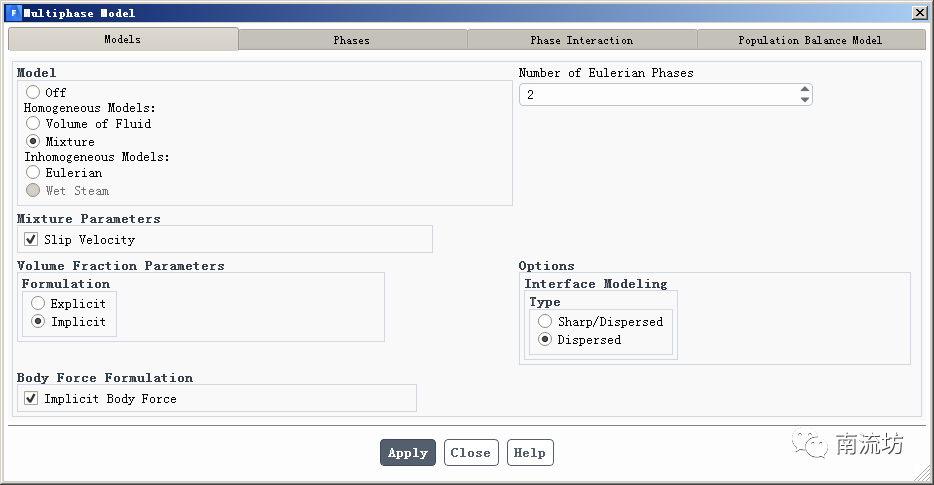
Task: Turn the multiphase model Off
Action: (34, 92)
